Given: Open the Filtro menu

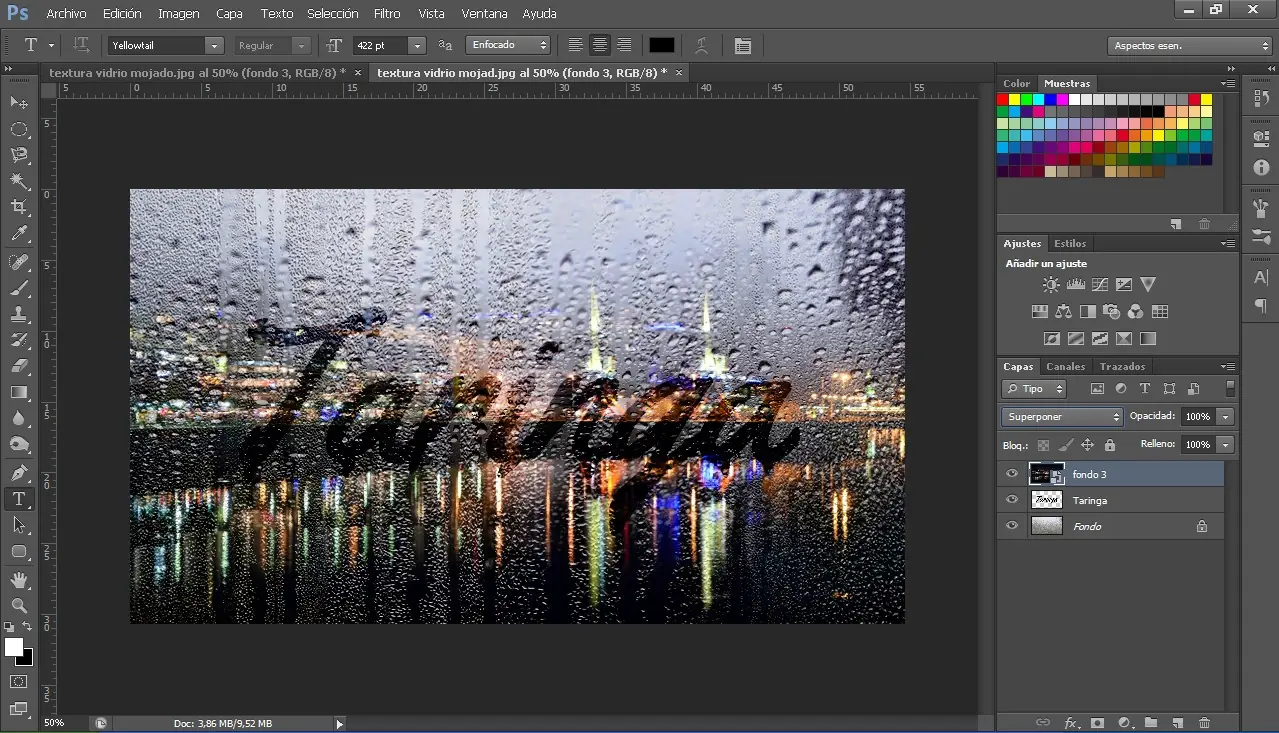Looking at the screenshot, I should 387,14.
